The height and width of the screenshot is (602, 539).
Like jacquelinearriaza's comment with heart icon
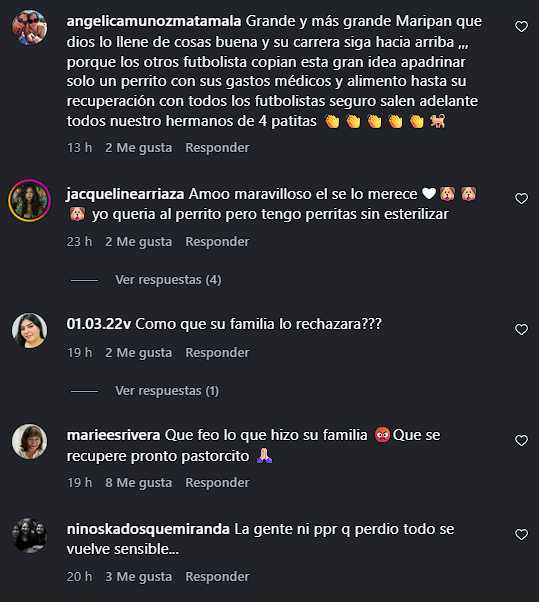click(521, 198)
